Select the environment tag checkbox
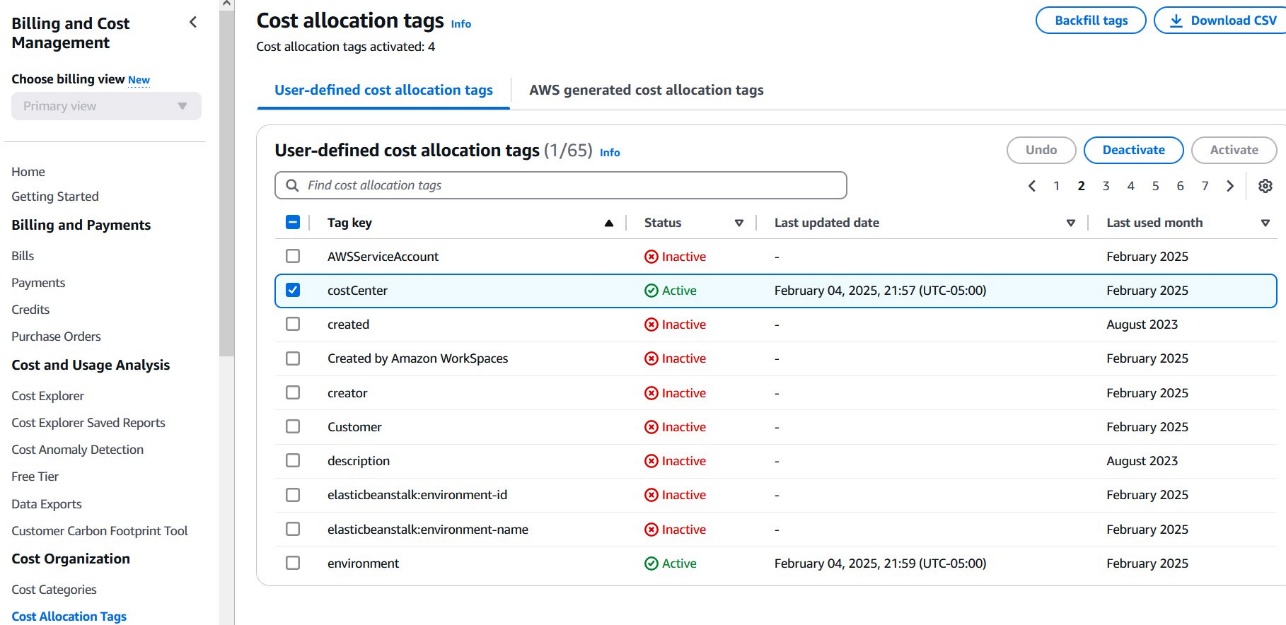The height and width of the screenshot is (625, 1286). pos(293,563)
